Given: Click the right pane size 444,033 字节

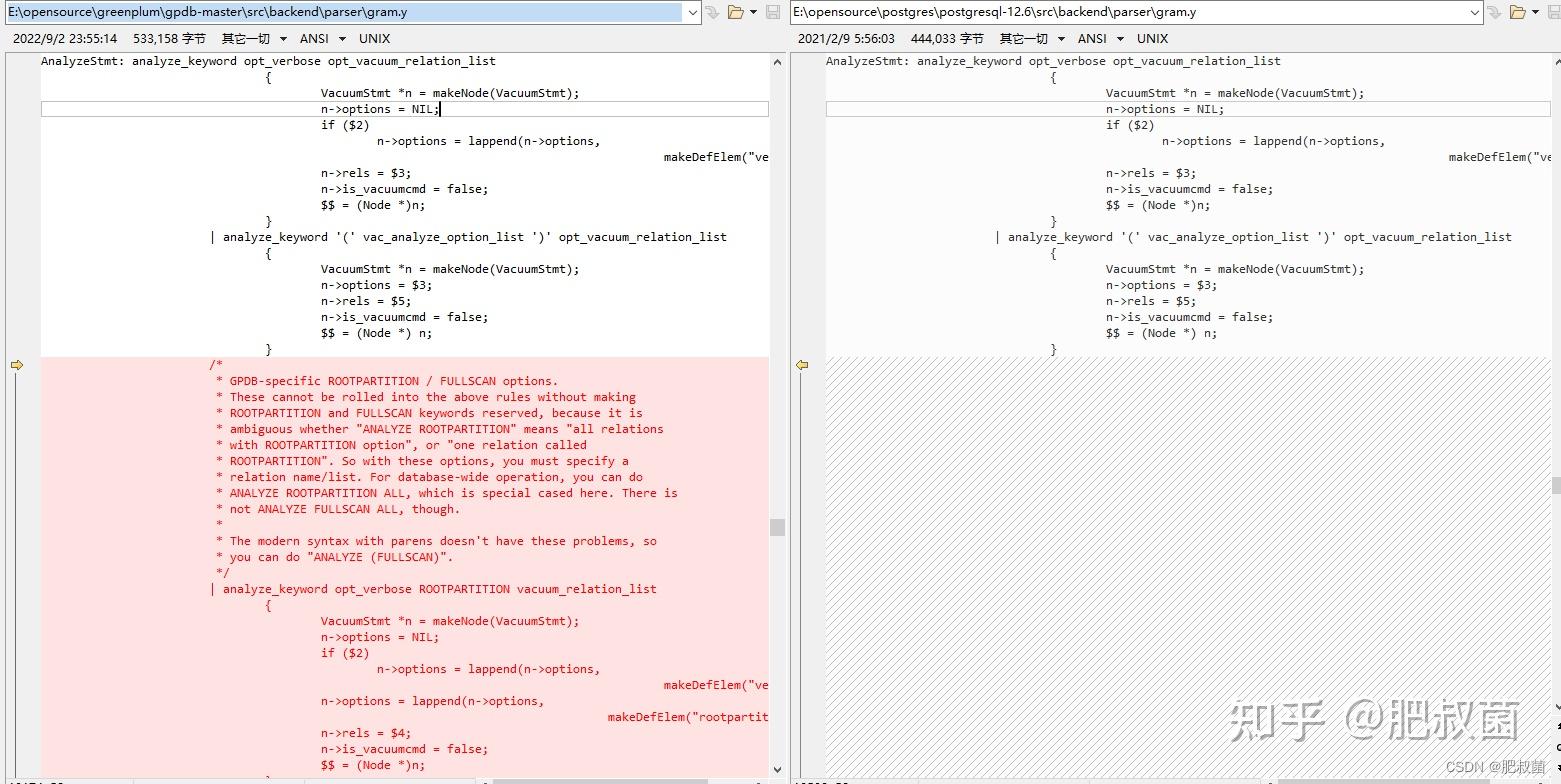Looking at the screenshot, I should click(947, 38).
